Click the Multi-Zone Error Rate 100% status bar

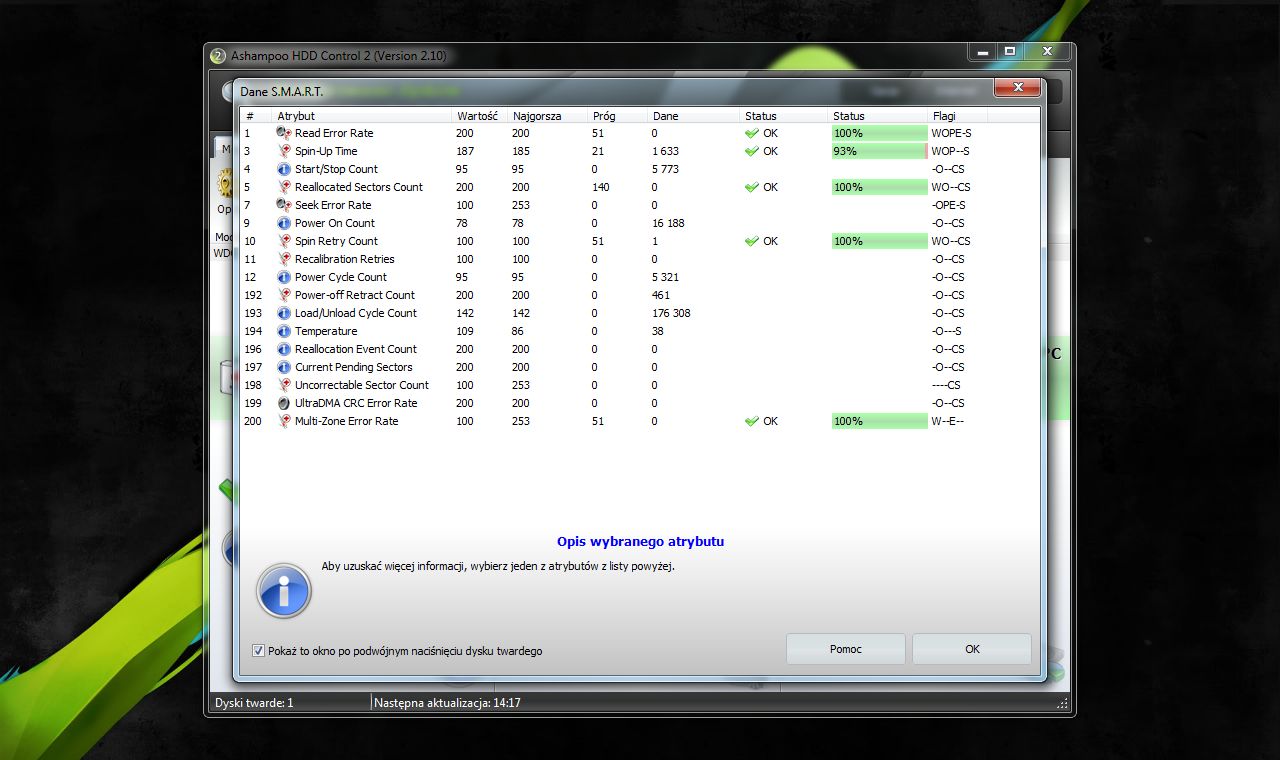[880, 421]
